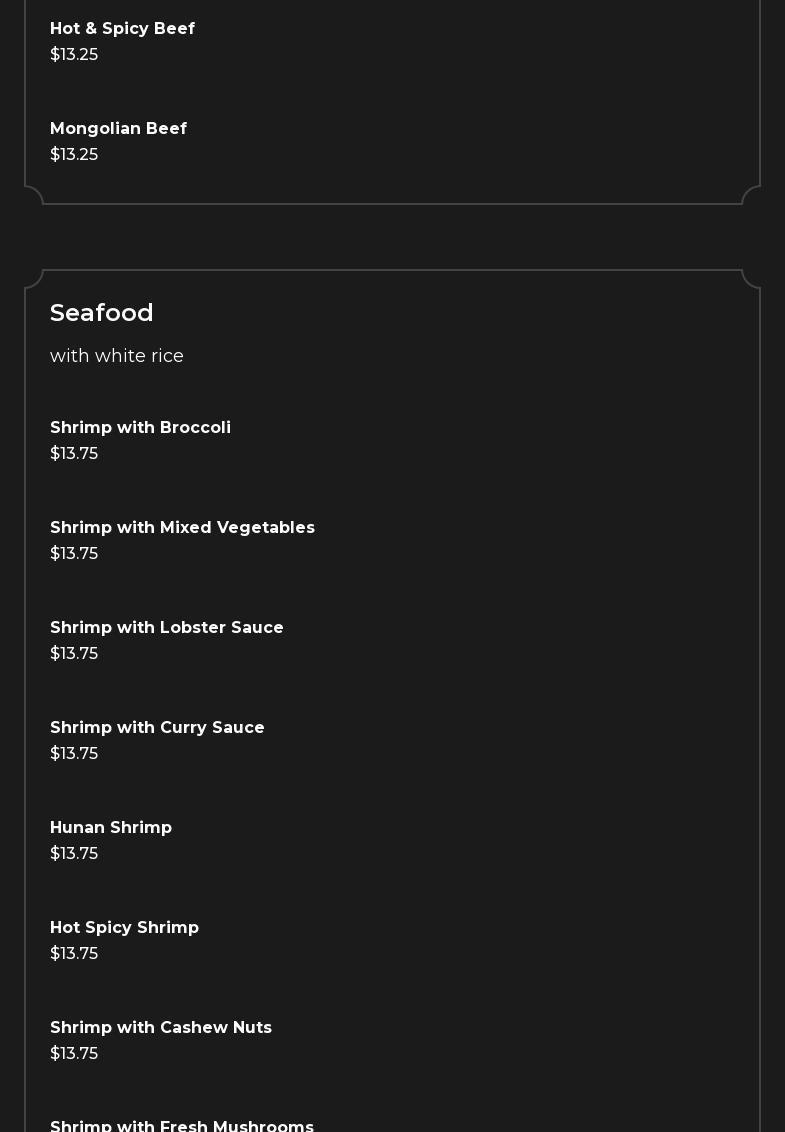
Task: Open the Shrimp with Curry Sauce item
Action: 157,728
